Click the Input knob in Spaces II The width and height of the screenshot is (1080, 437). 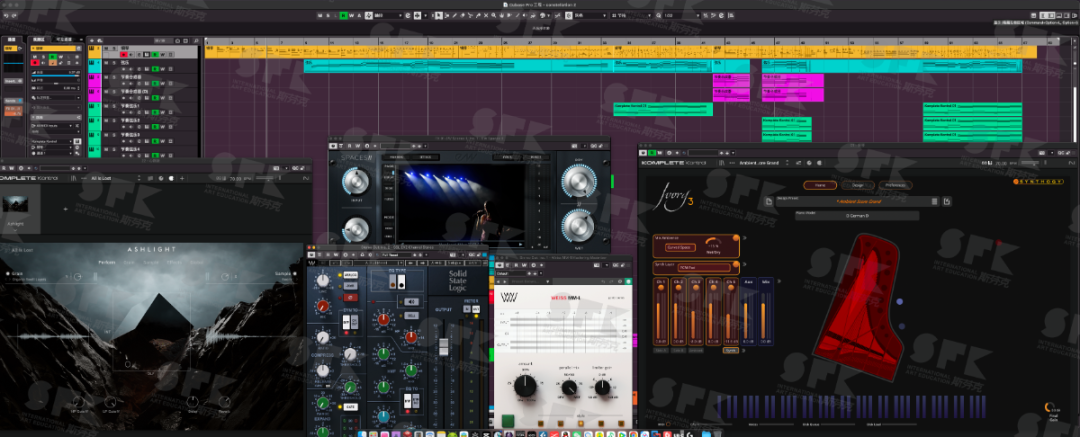[357, 181]
